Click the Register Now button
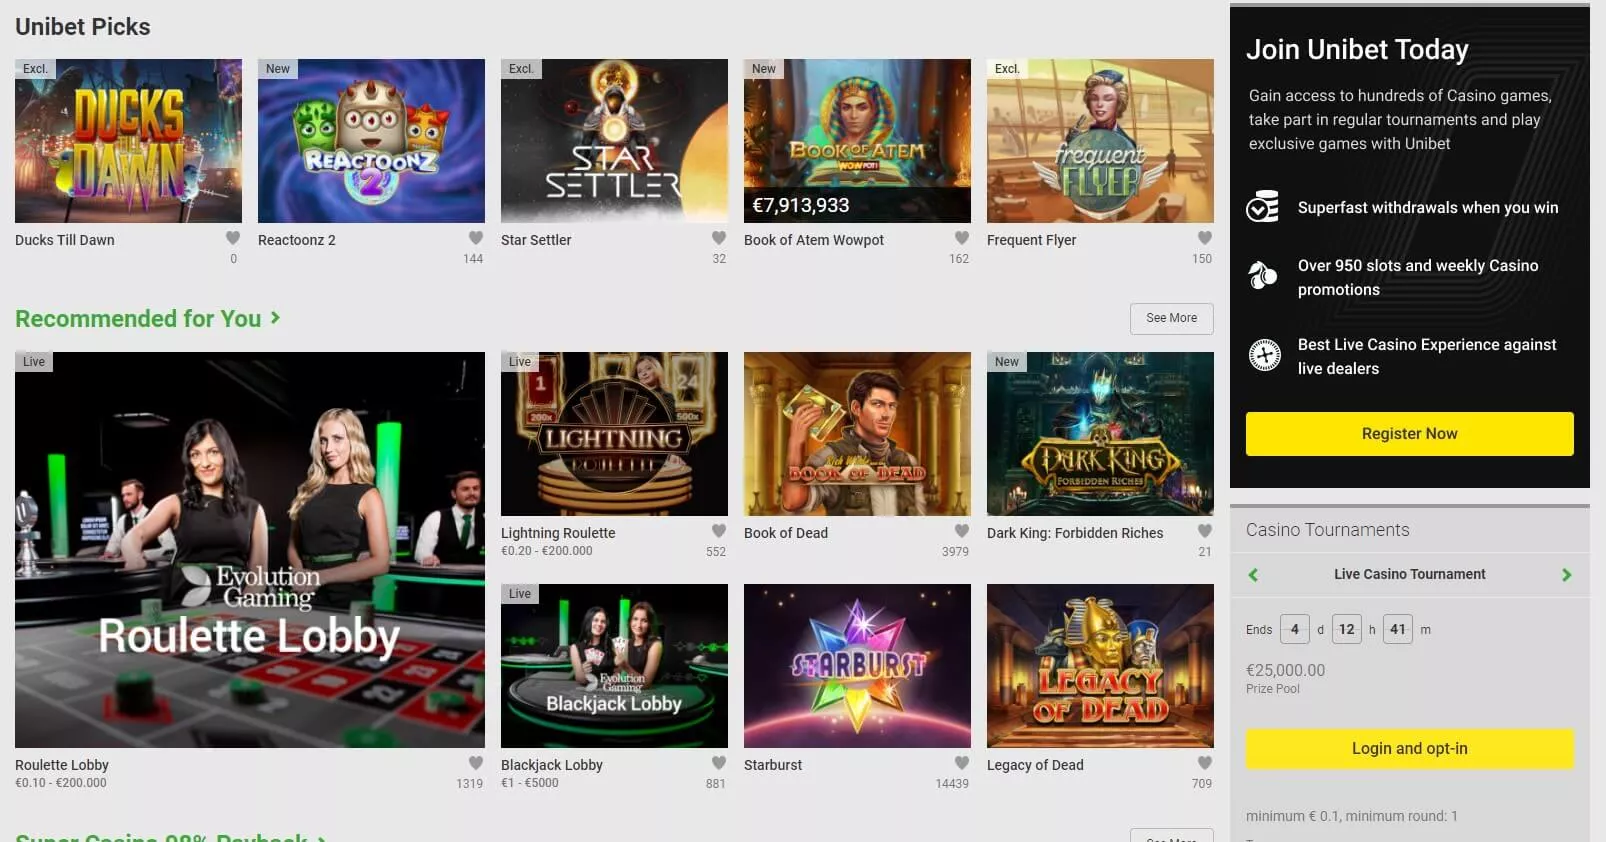This screenshot has height=842, width=1606. click(x=1409, y=434)
